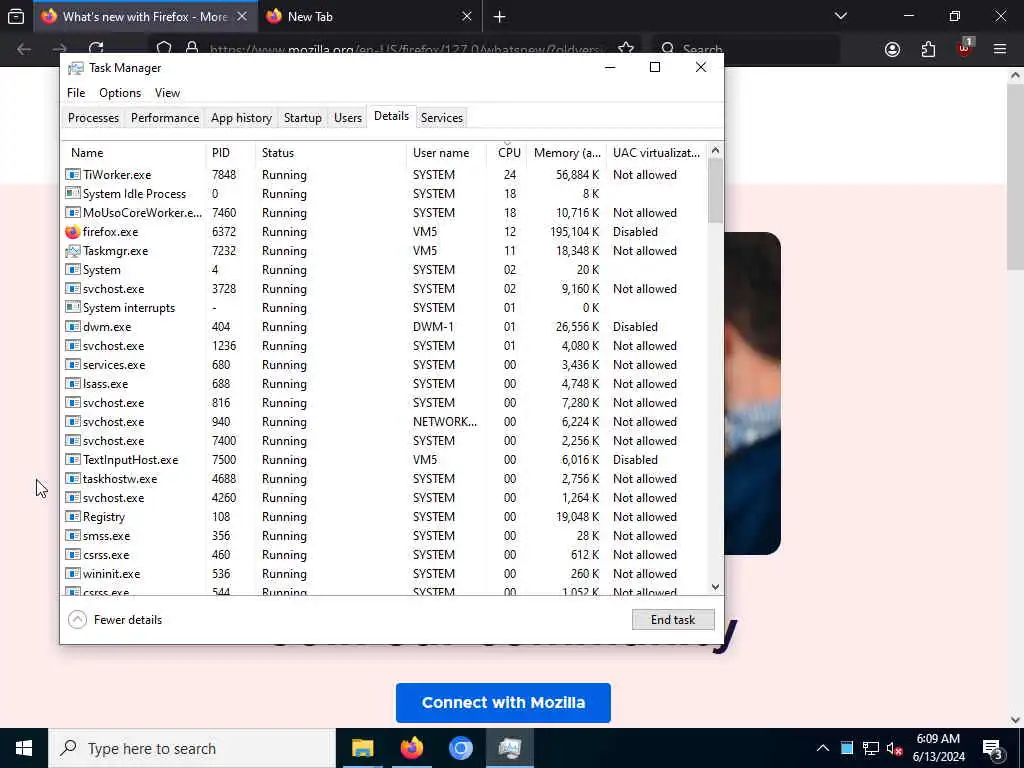Sort by the Name column header
The height and width of the screenshot is (768, 1024).
pos(134,153)
